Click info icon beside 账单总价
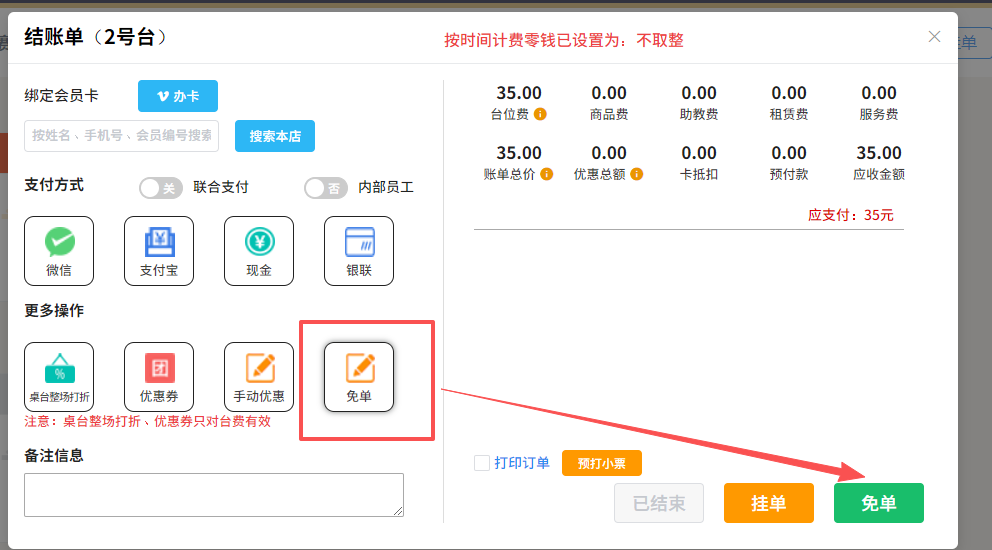 coord(547,174)
